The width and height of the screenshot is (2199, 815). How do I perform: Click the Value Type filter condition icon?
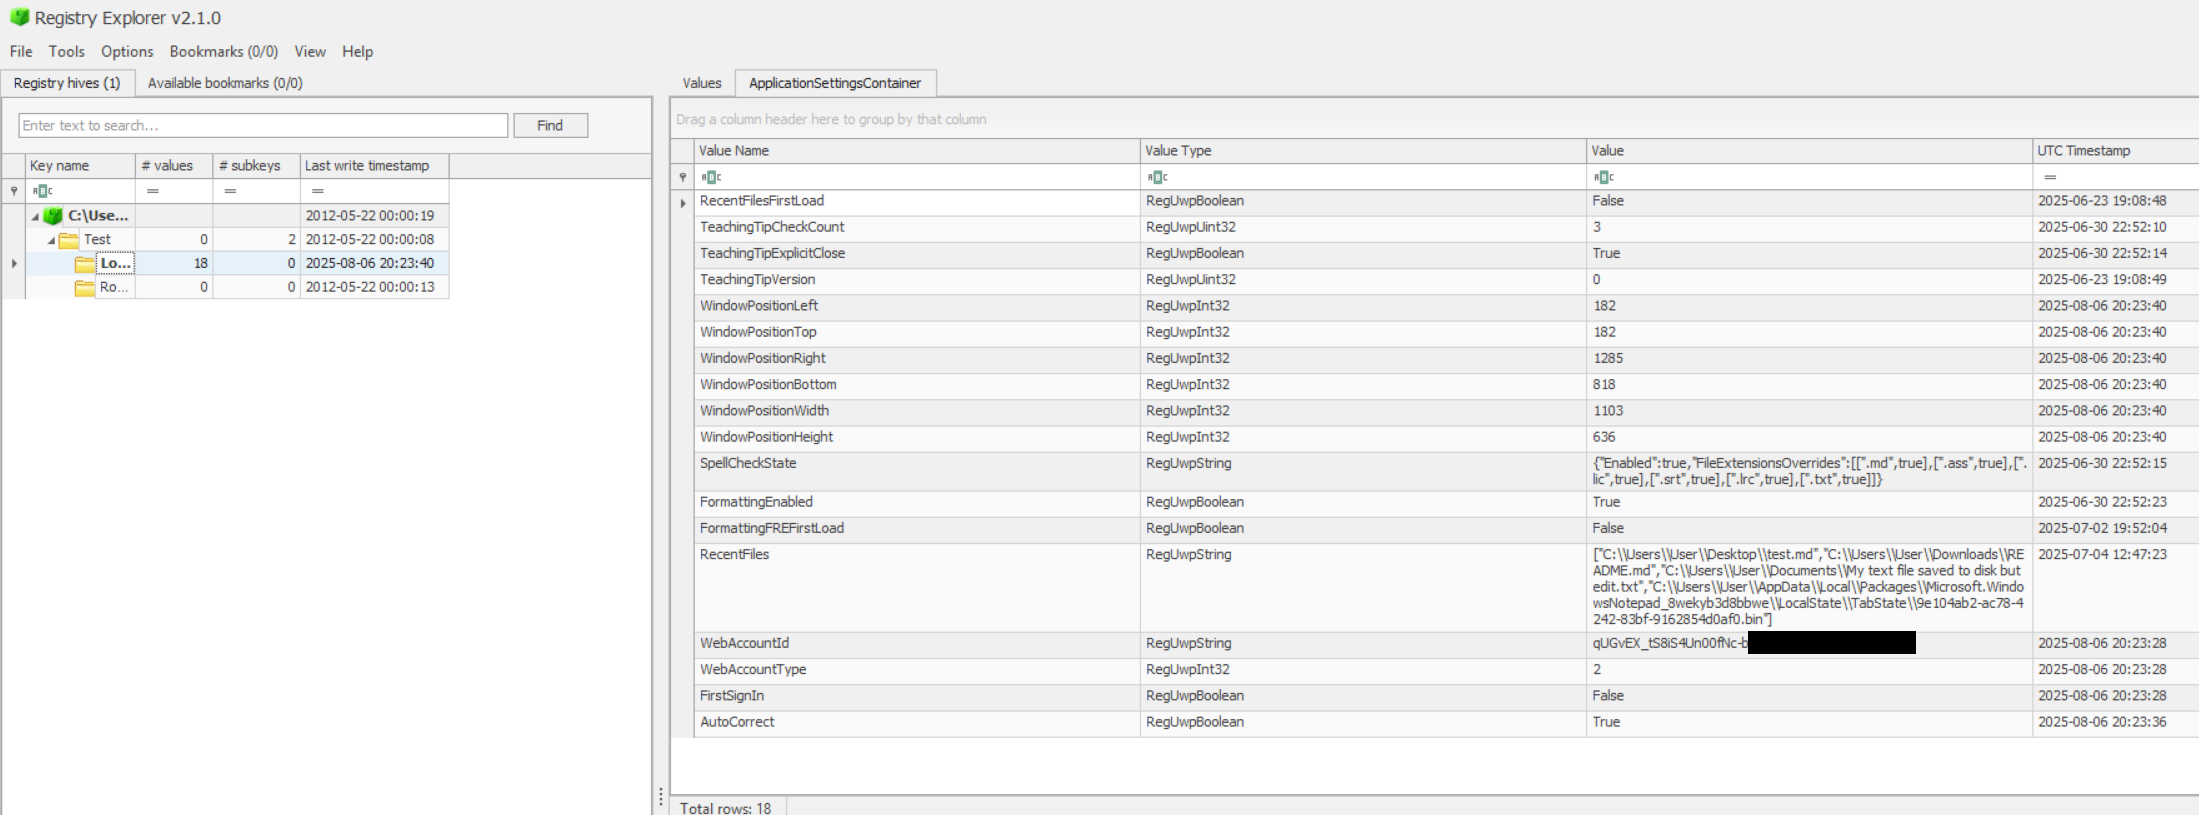tap(1157, 177)
